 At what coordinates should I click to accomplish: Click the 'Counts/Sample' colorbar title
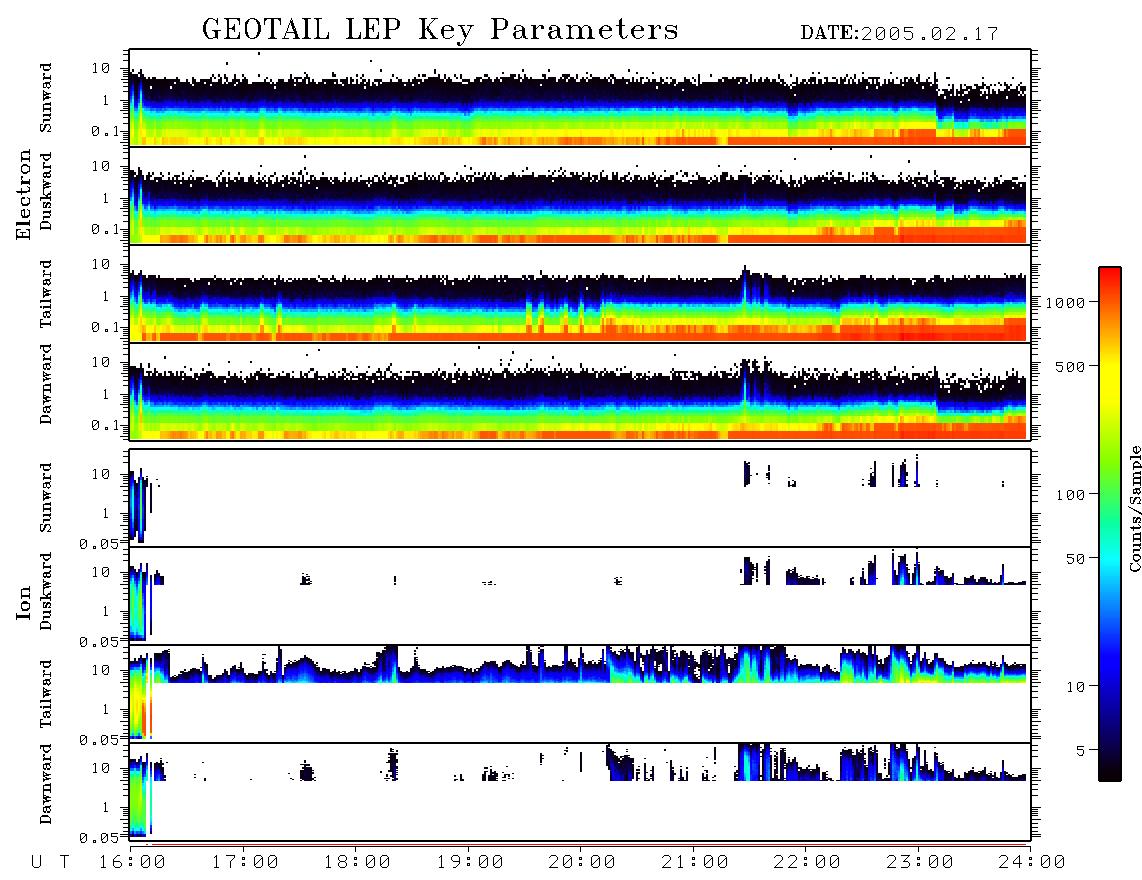(1135, 509)
